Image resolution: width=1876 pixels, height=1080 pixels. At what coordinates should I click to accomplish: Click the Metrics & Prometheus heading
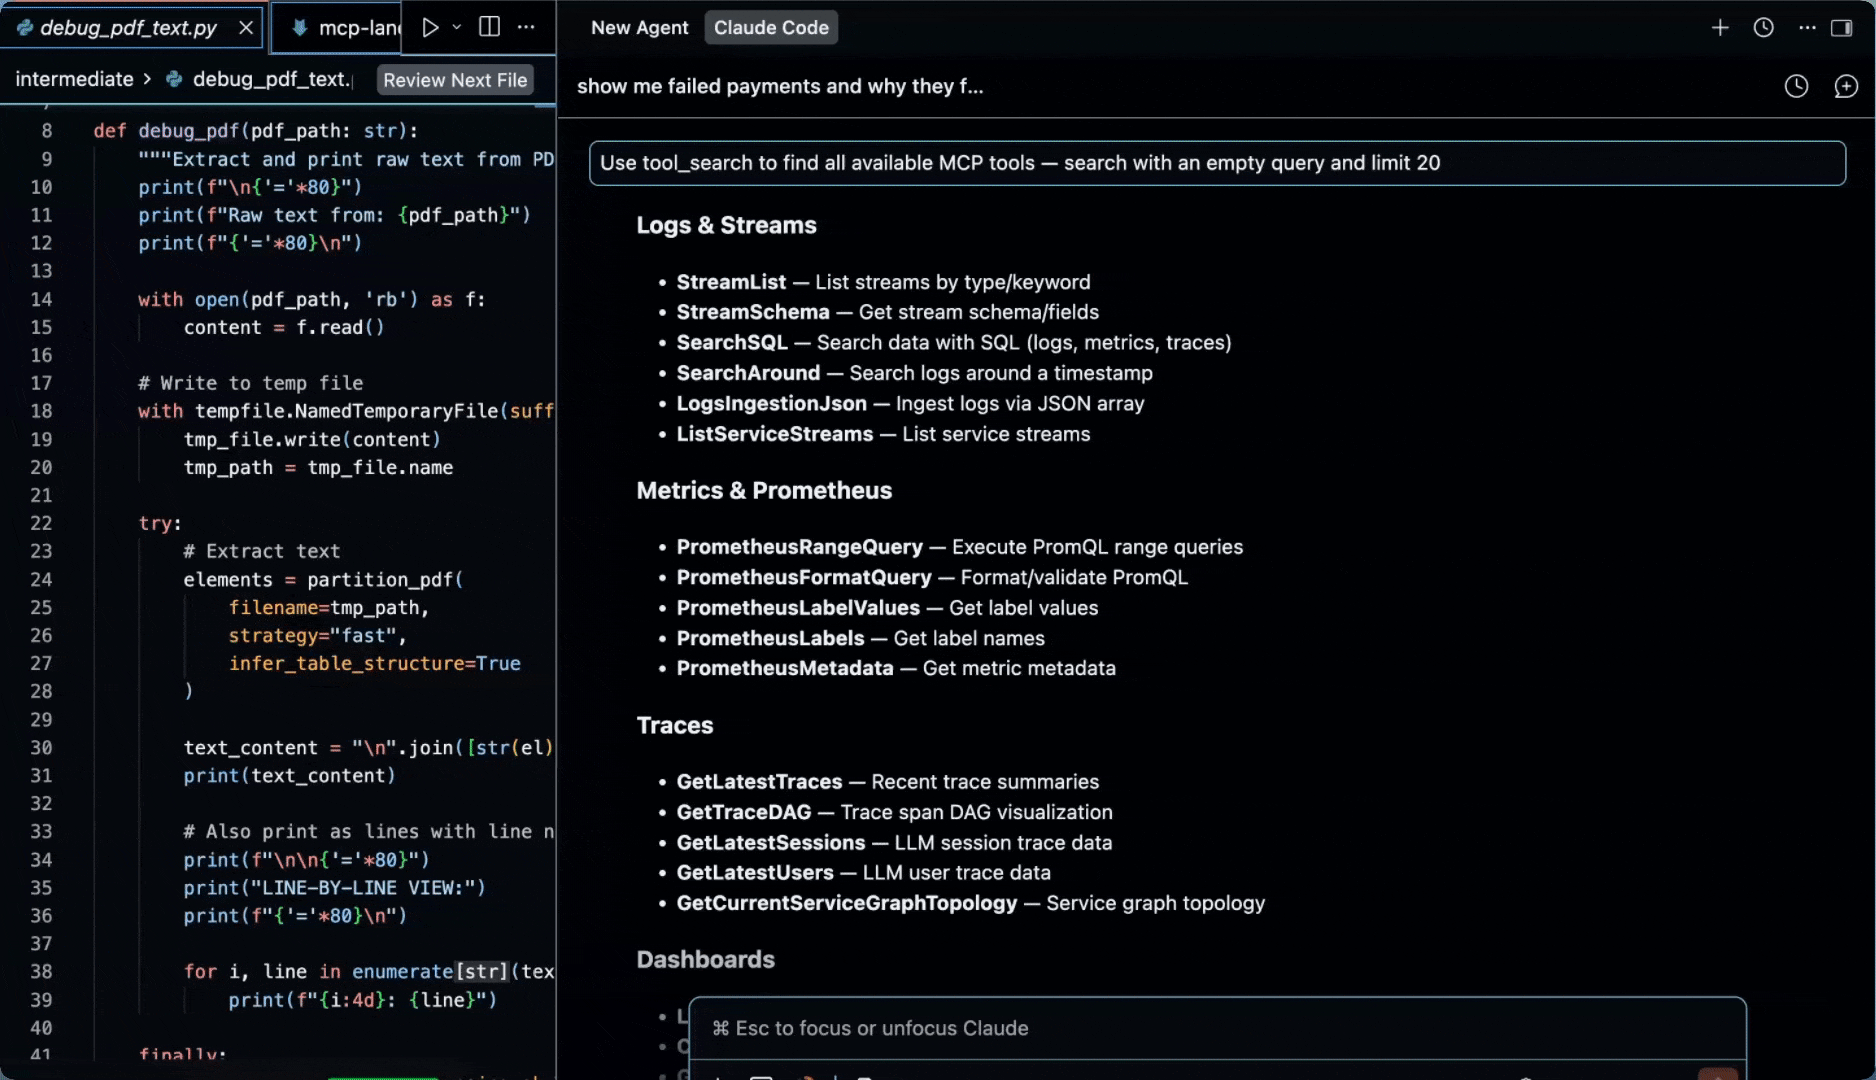(x=764, y=490)
